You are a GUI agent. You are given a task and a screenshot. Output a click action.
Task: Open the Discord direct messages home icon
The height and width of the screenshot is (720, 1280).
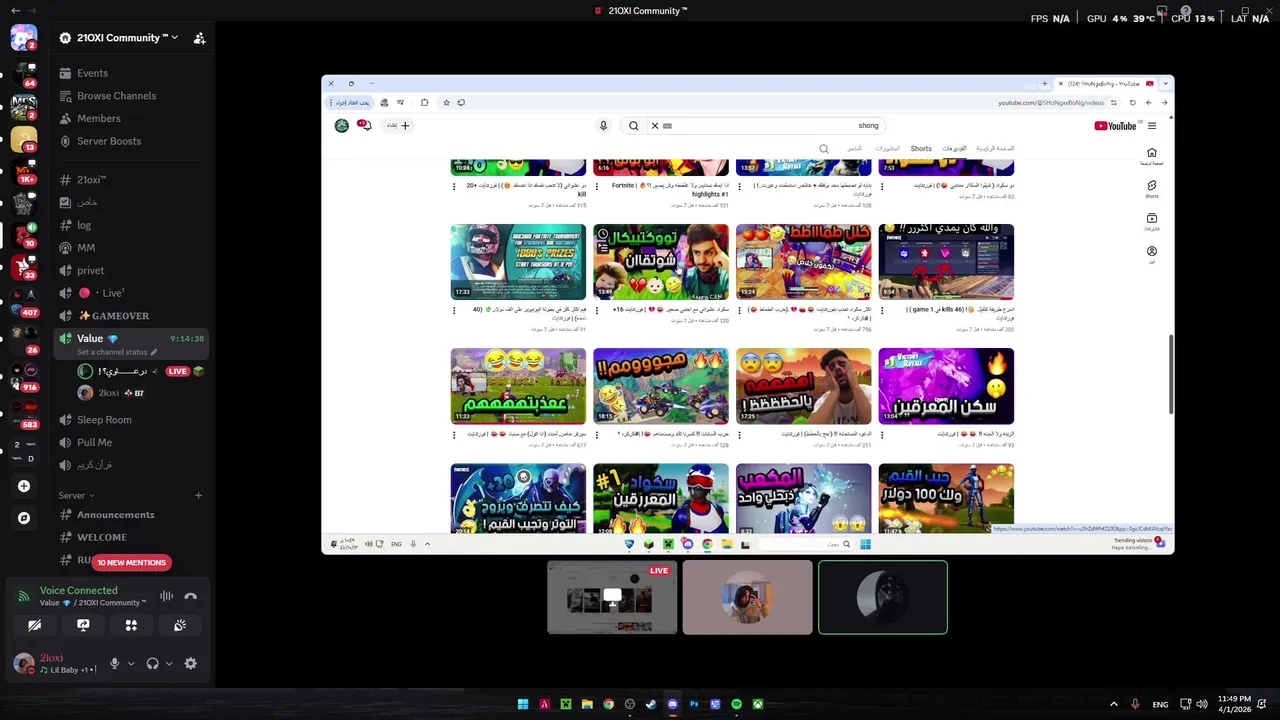[x=23, y=38]
